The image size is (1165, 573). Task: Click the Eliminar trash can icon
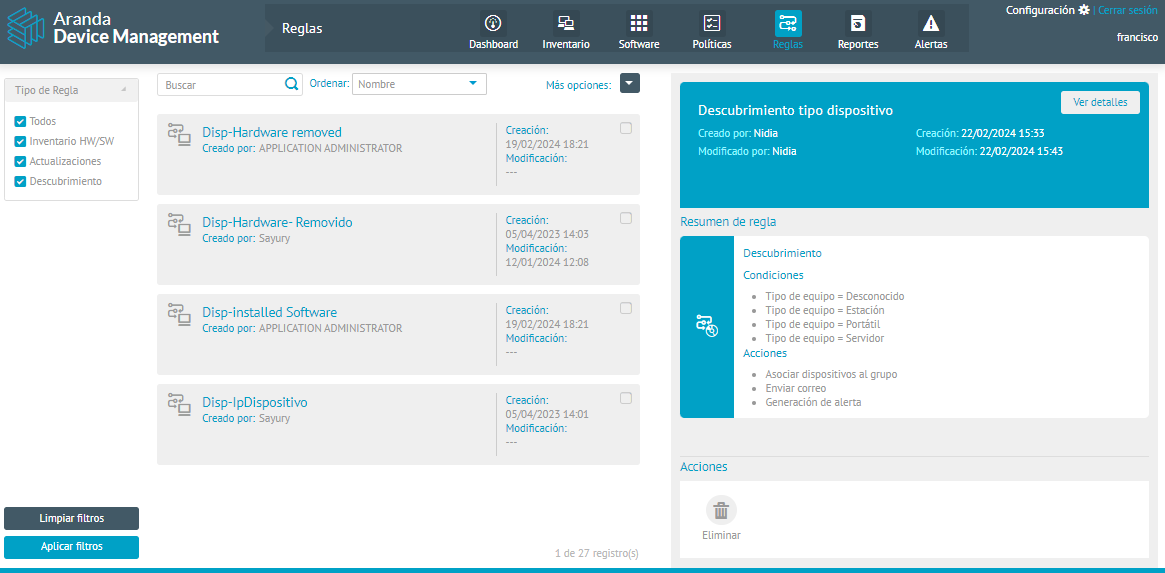(x=721, y=511)
